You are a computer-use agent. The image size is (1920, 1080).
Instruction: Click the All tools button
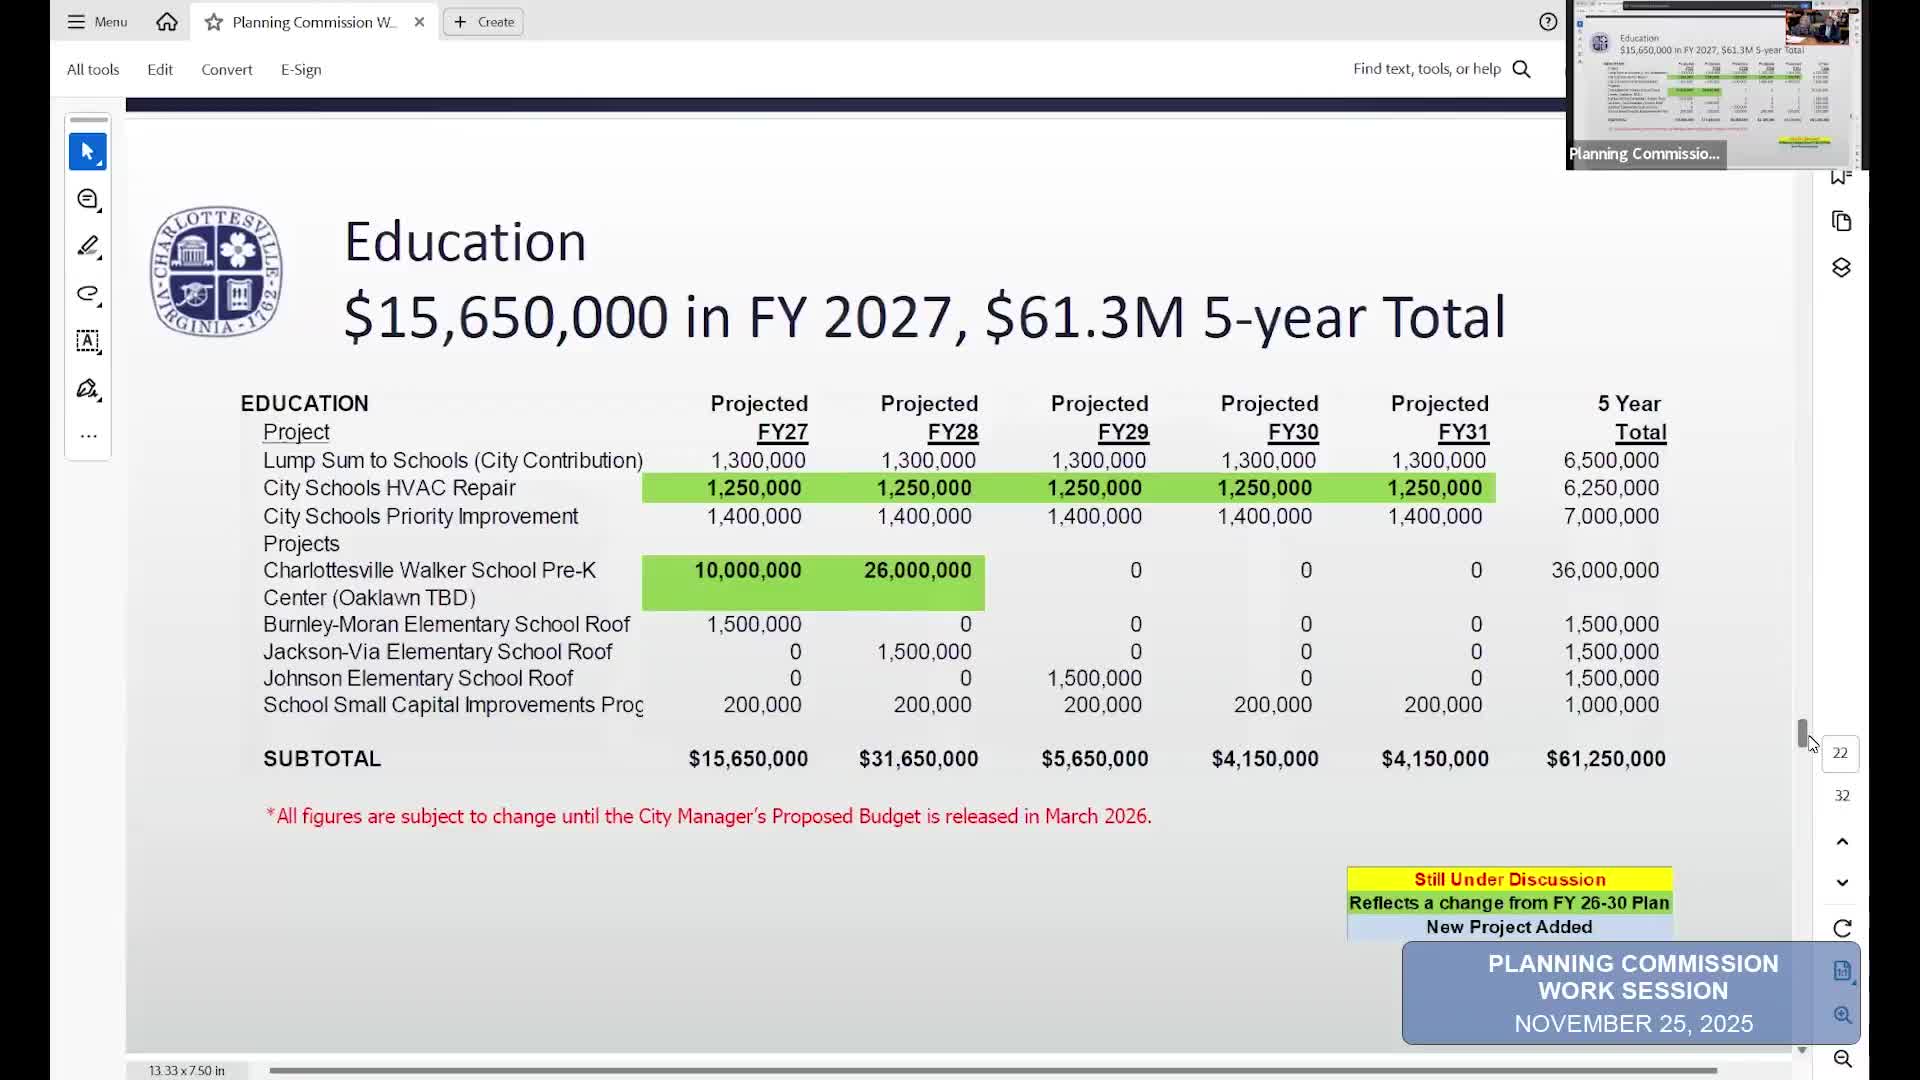coord(93,69)
